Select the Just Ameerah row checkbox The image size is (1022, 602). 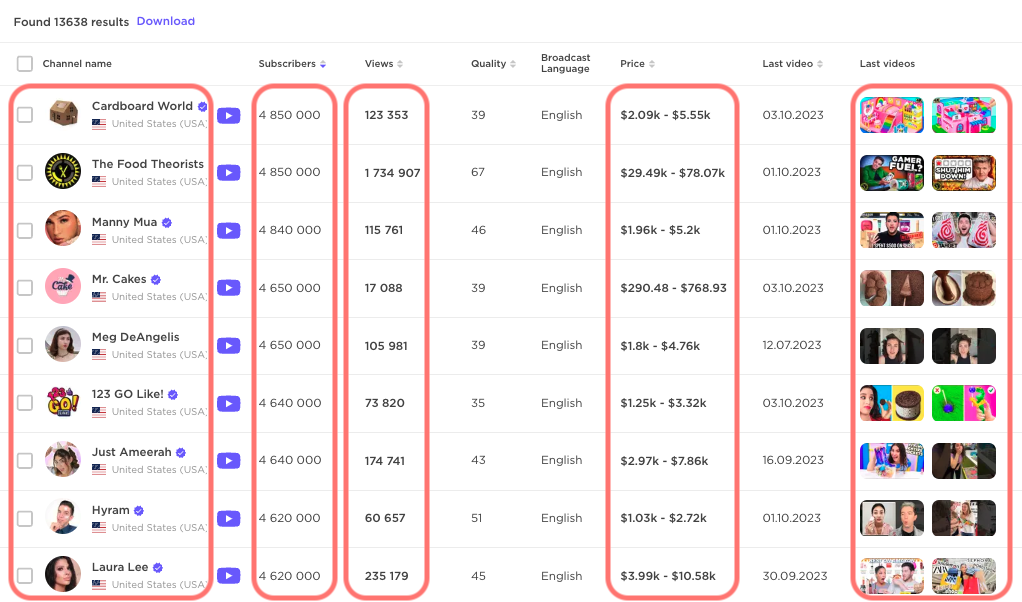coord(25,461)
